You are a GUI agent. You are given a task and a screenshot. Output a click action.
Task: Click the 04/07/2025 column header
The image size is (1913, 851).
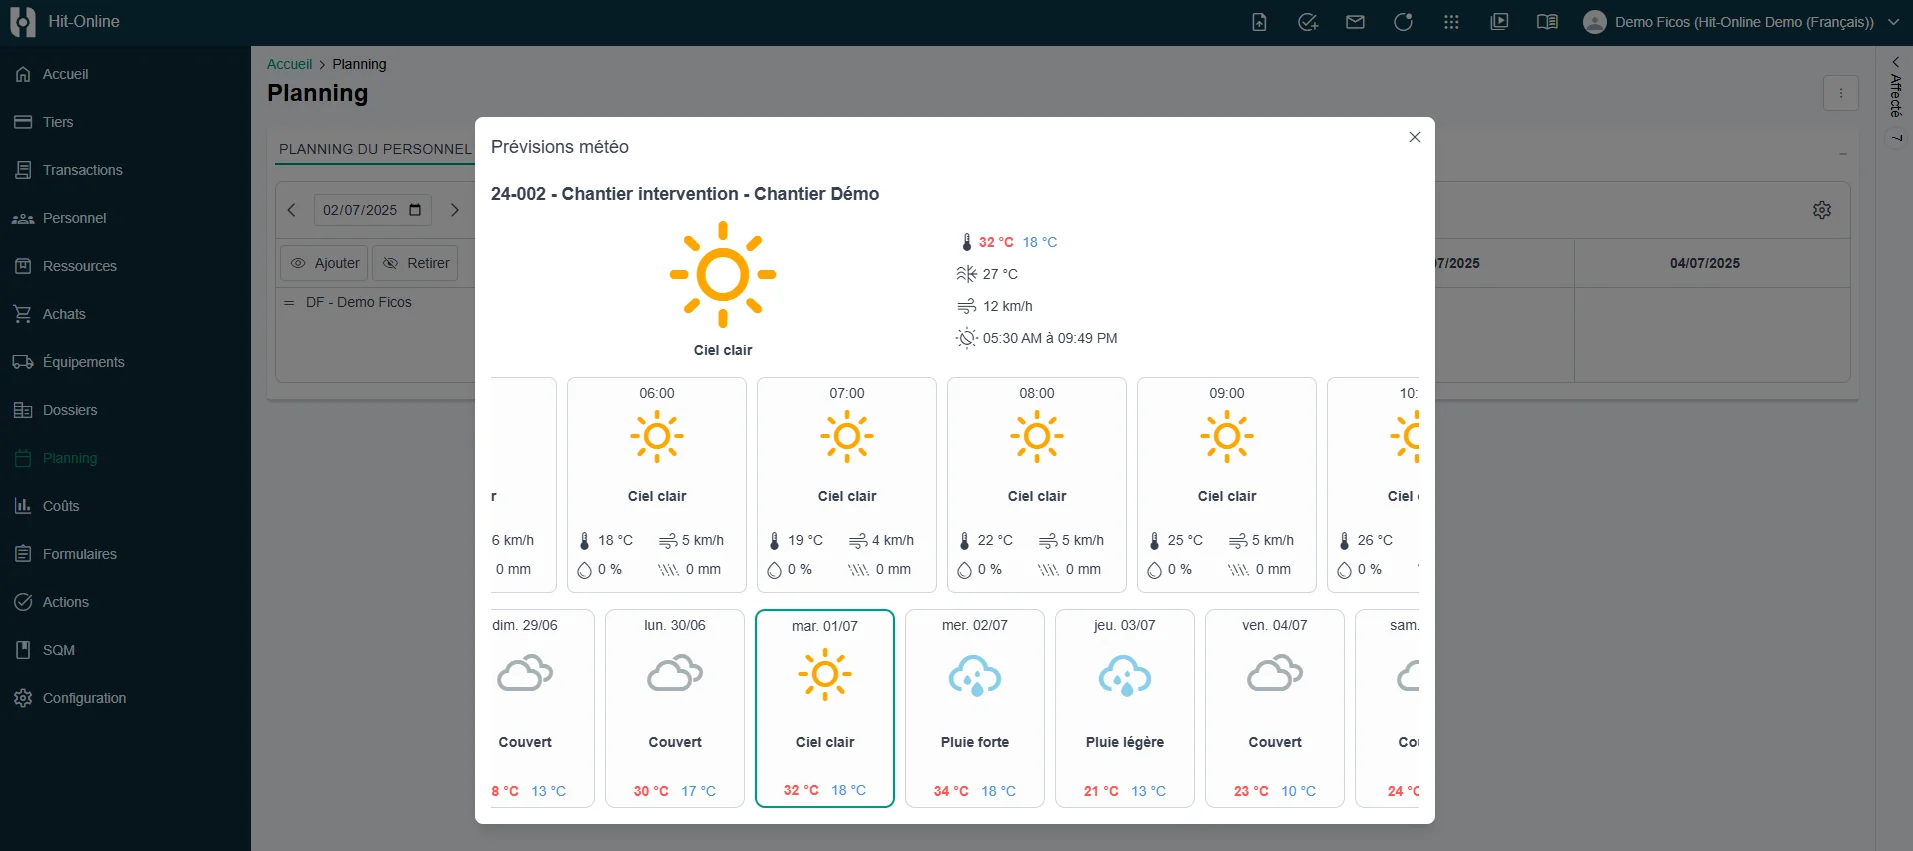point(1705,263)
